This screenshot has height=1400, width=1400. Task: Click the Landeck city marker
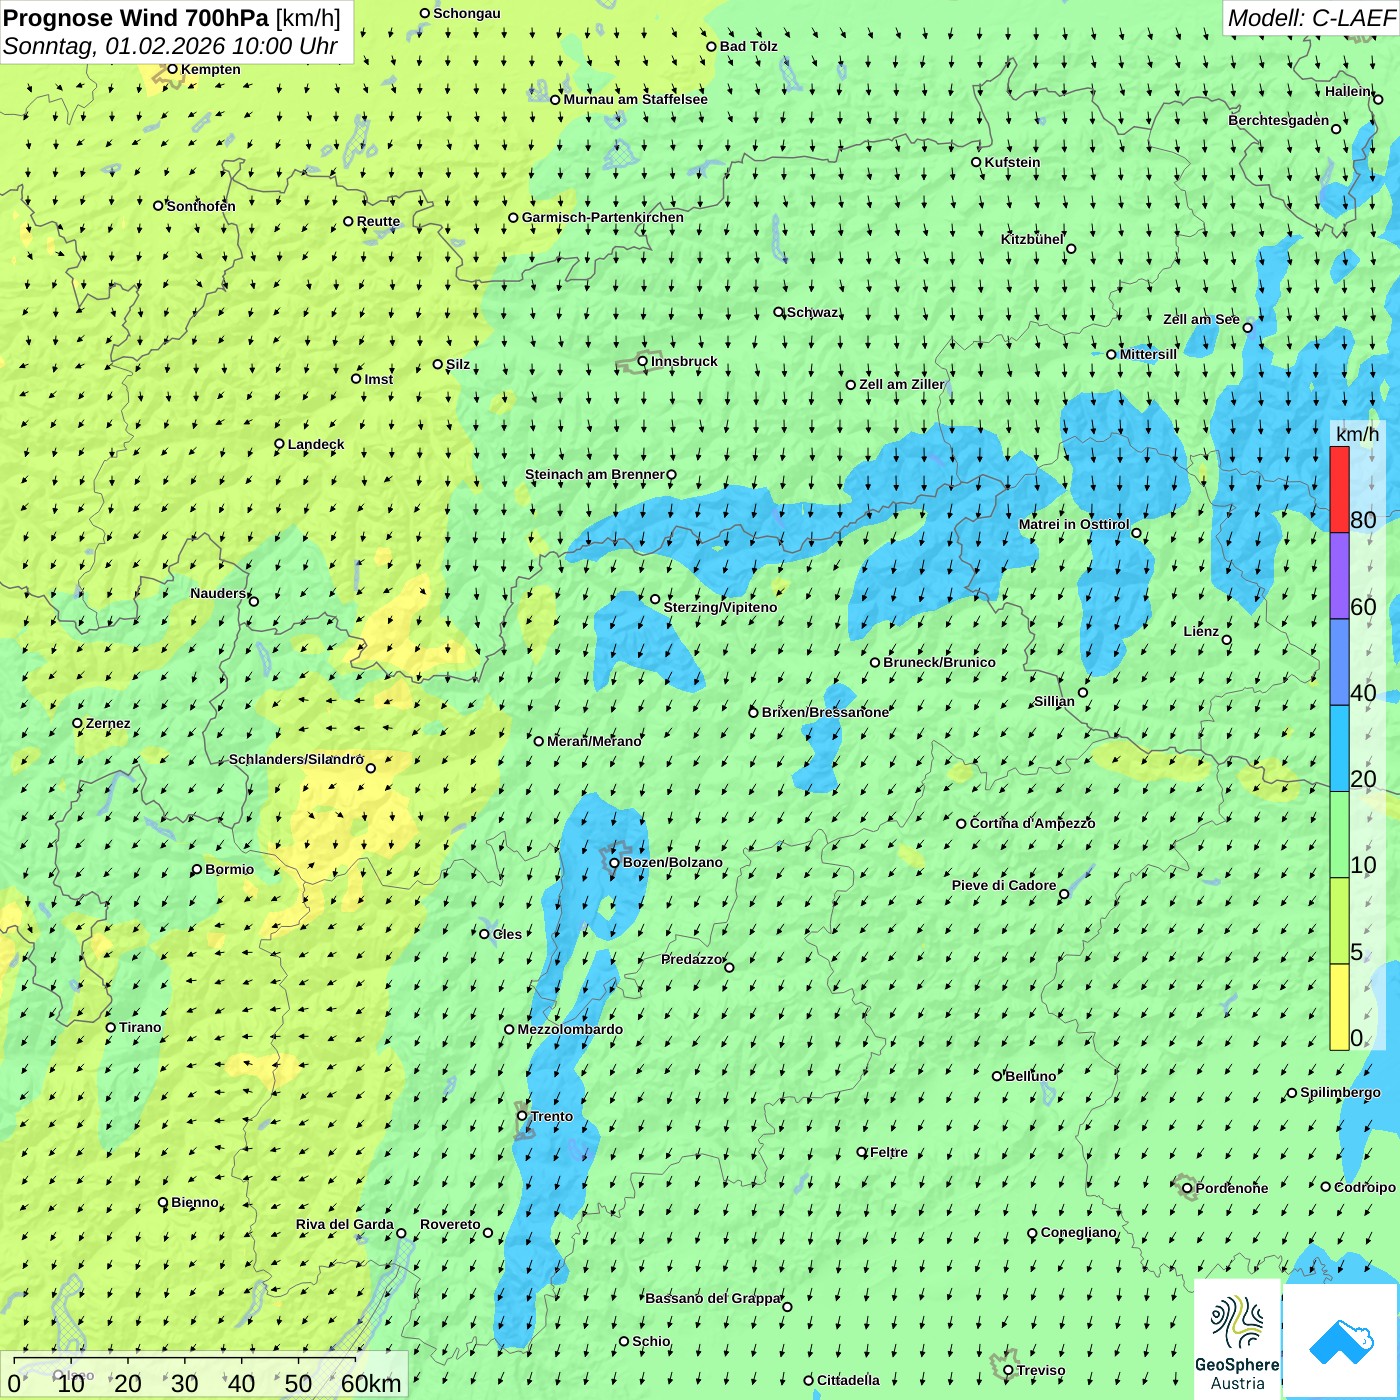point(279,444)
